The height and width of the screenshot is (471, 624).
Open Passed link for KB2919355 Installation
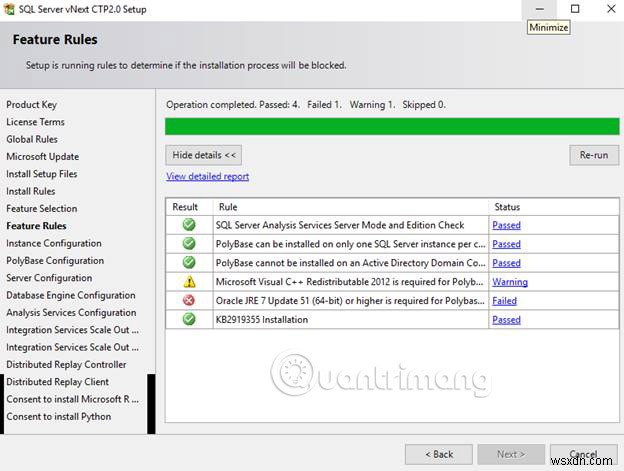coord(506,320)
